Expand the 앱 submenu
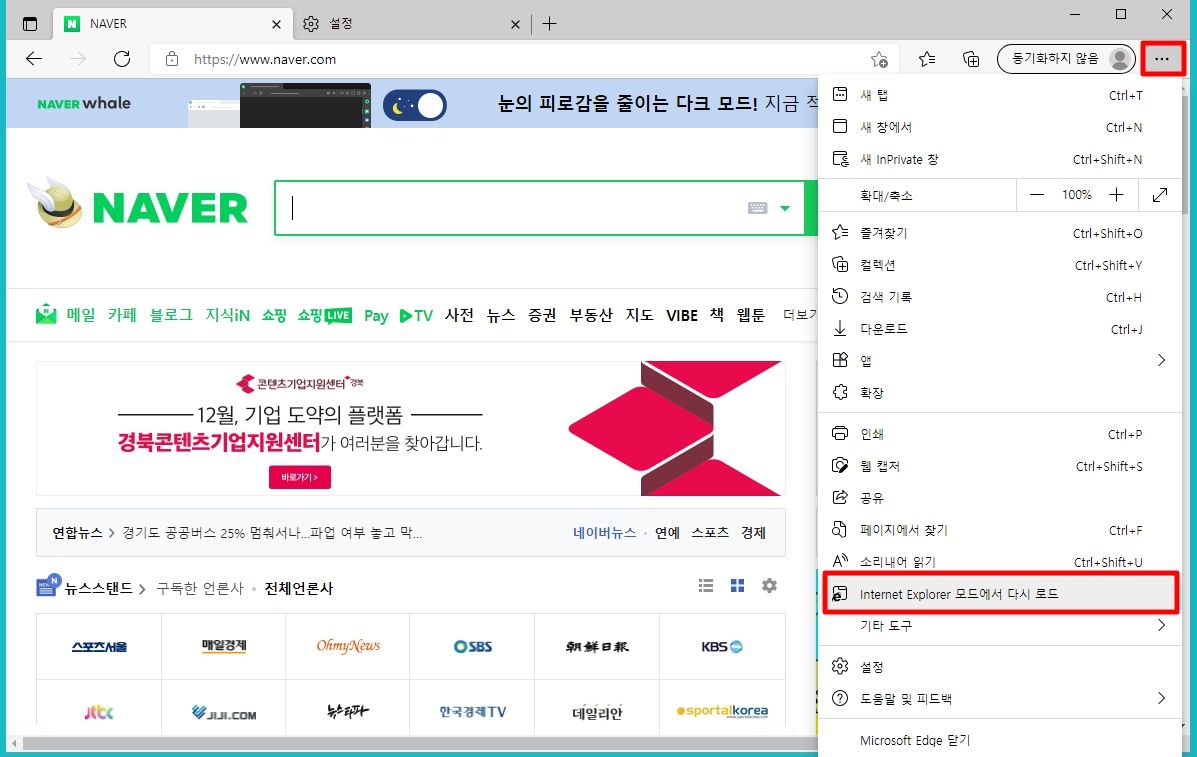Screen dimensions: 1197x757 pos(1000,361)
